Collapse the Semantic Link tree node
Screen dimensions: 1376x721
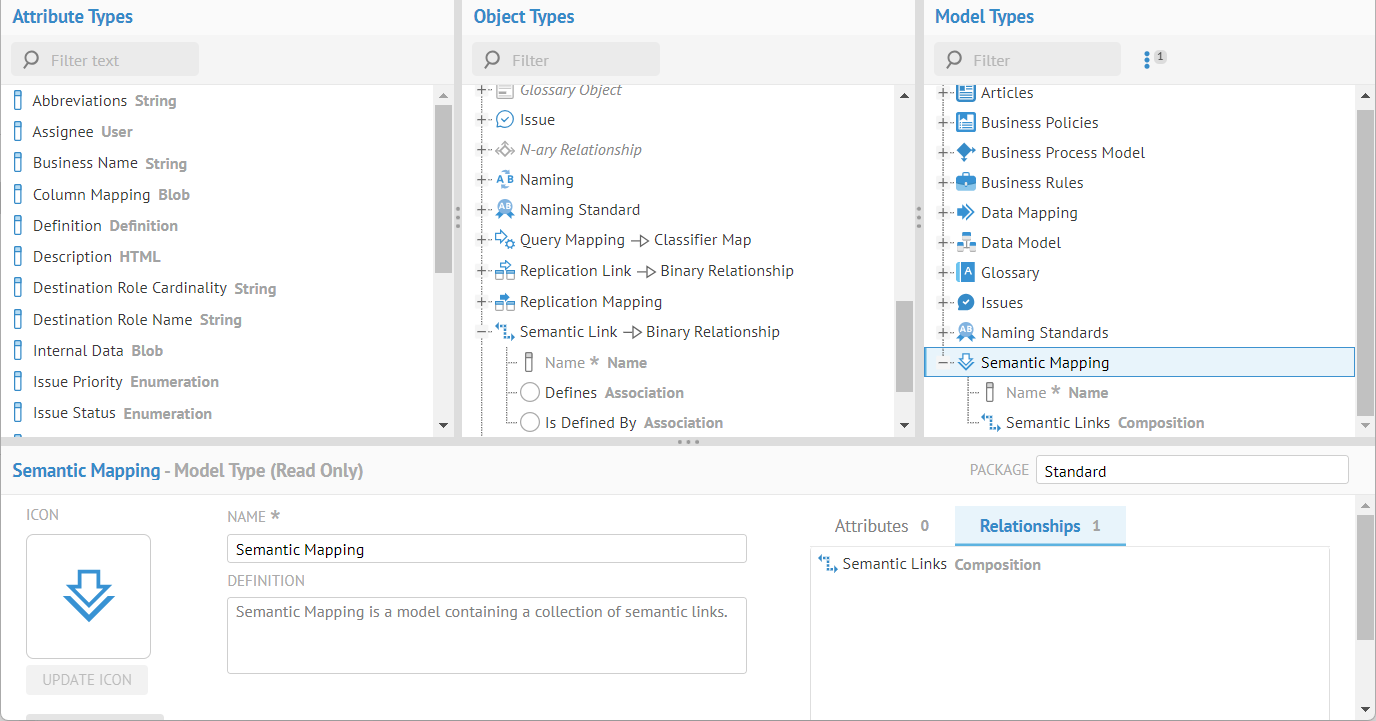click(x=482, y=332)
